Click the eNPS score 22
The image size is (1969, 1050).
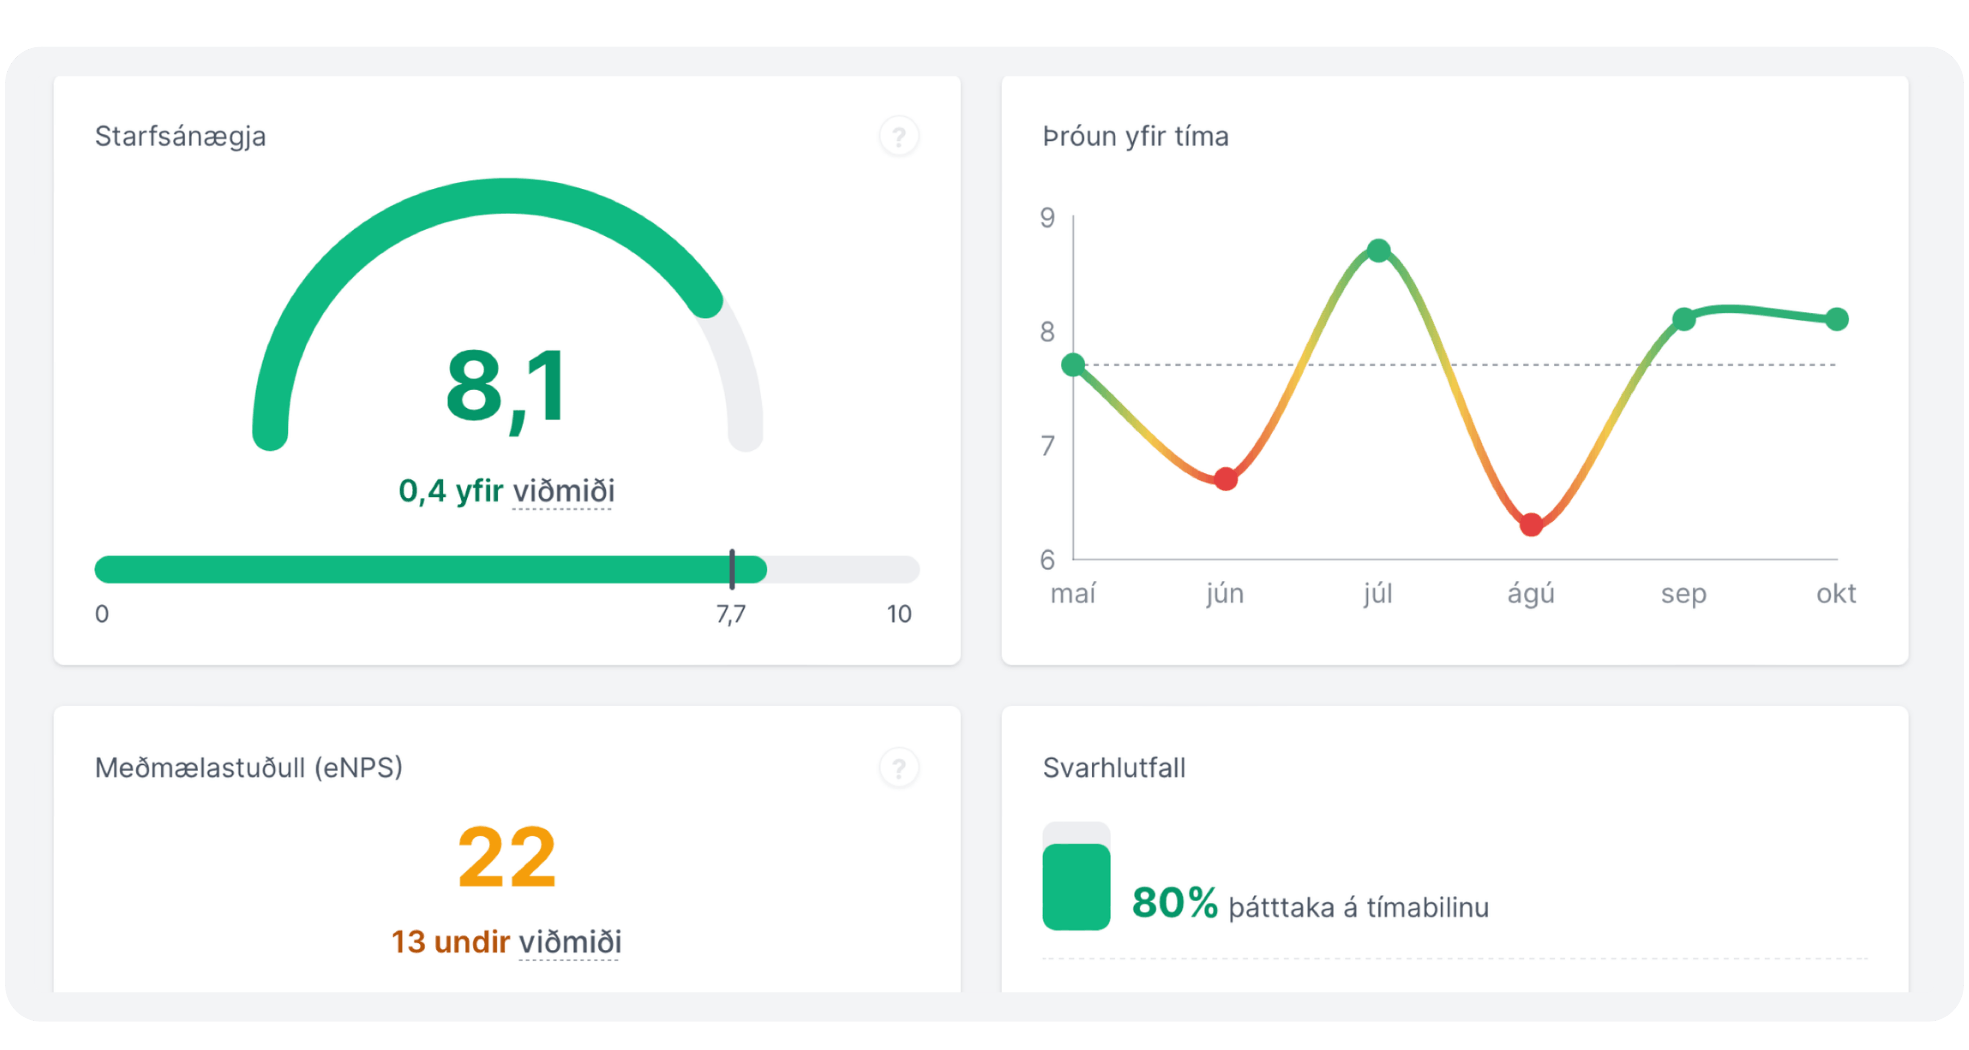(x=506, y=858)
